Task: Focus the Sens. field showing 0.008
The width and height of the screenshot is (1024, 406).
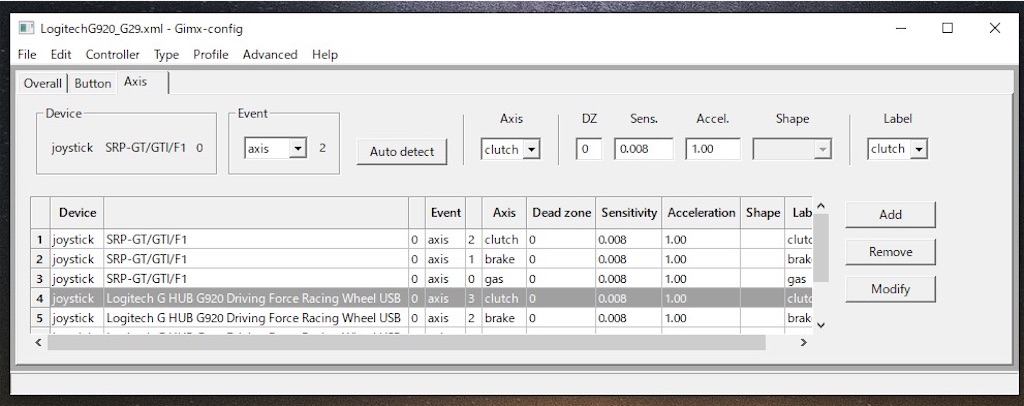Action: tap(643, 149)
